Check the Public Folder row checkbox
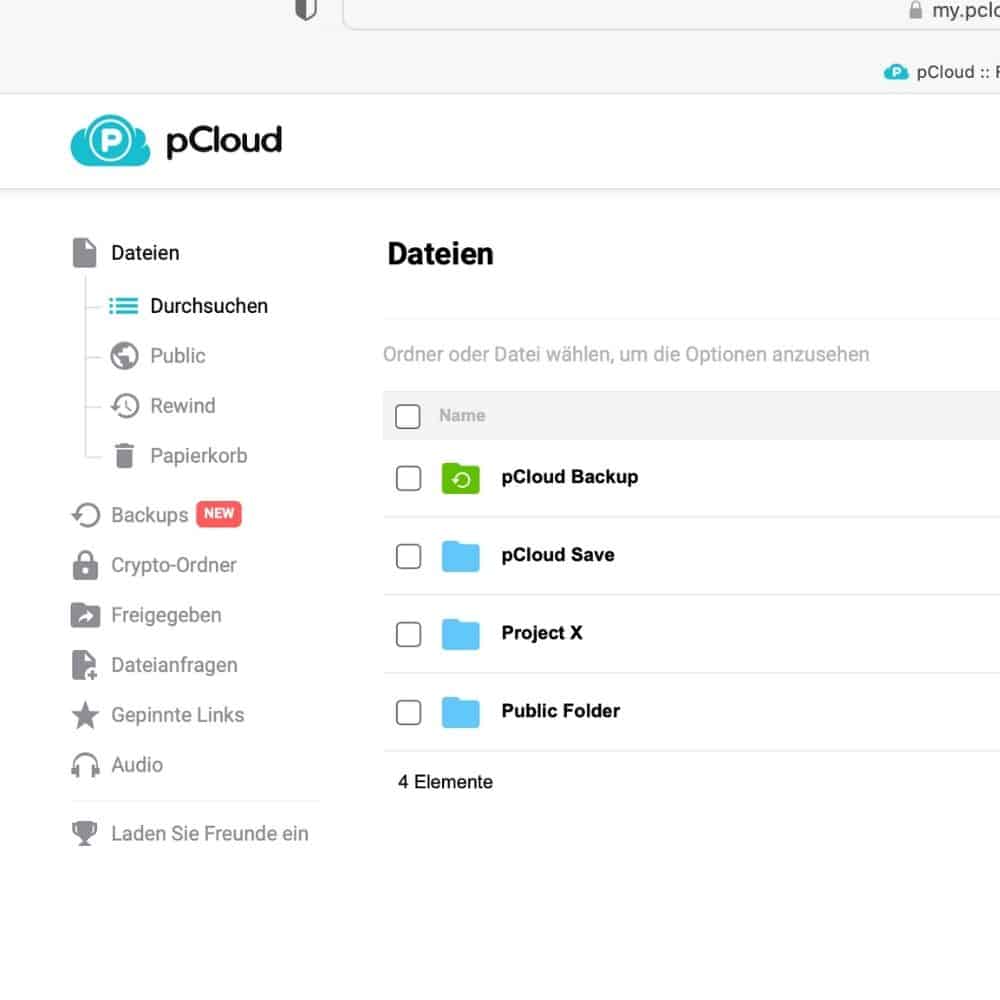The height and width of the screenshot is (1000, 1000). coord(408,712)
